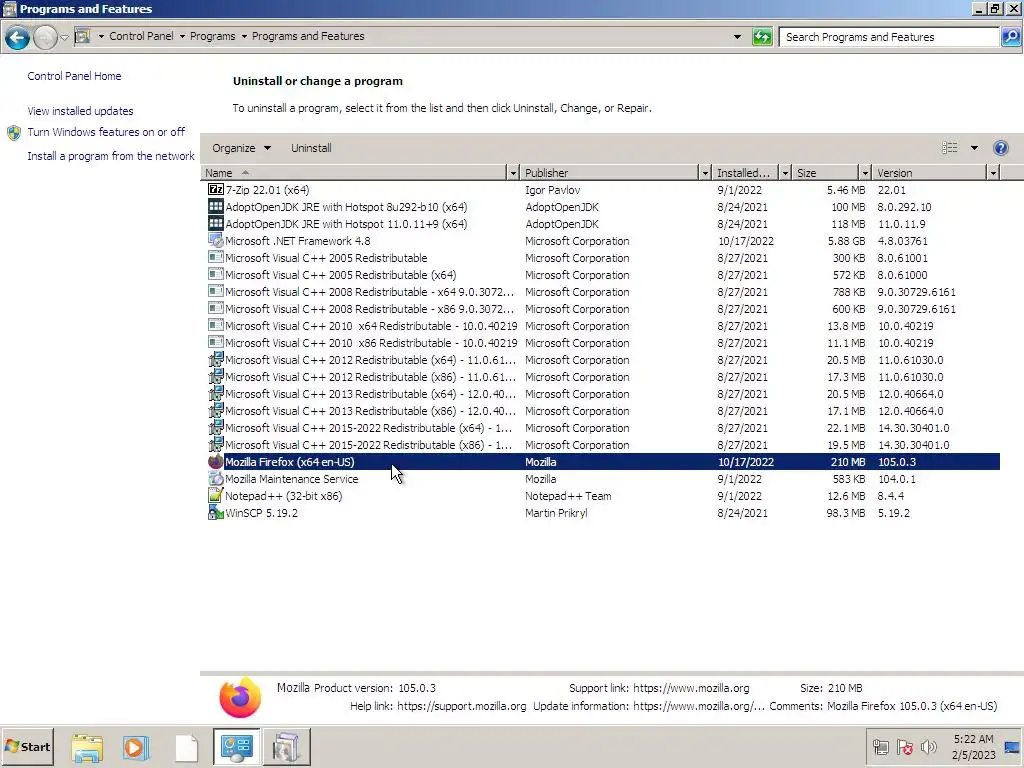Click the Visual C++ 2012 (x64) installer icon

[x=216, y=359]
